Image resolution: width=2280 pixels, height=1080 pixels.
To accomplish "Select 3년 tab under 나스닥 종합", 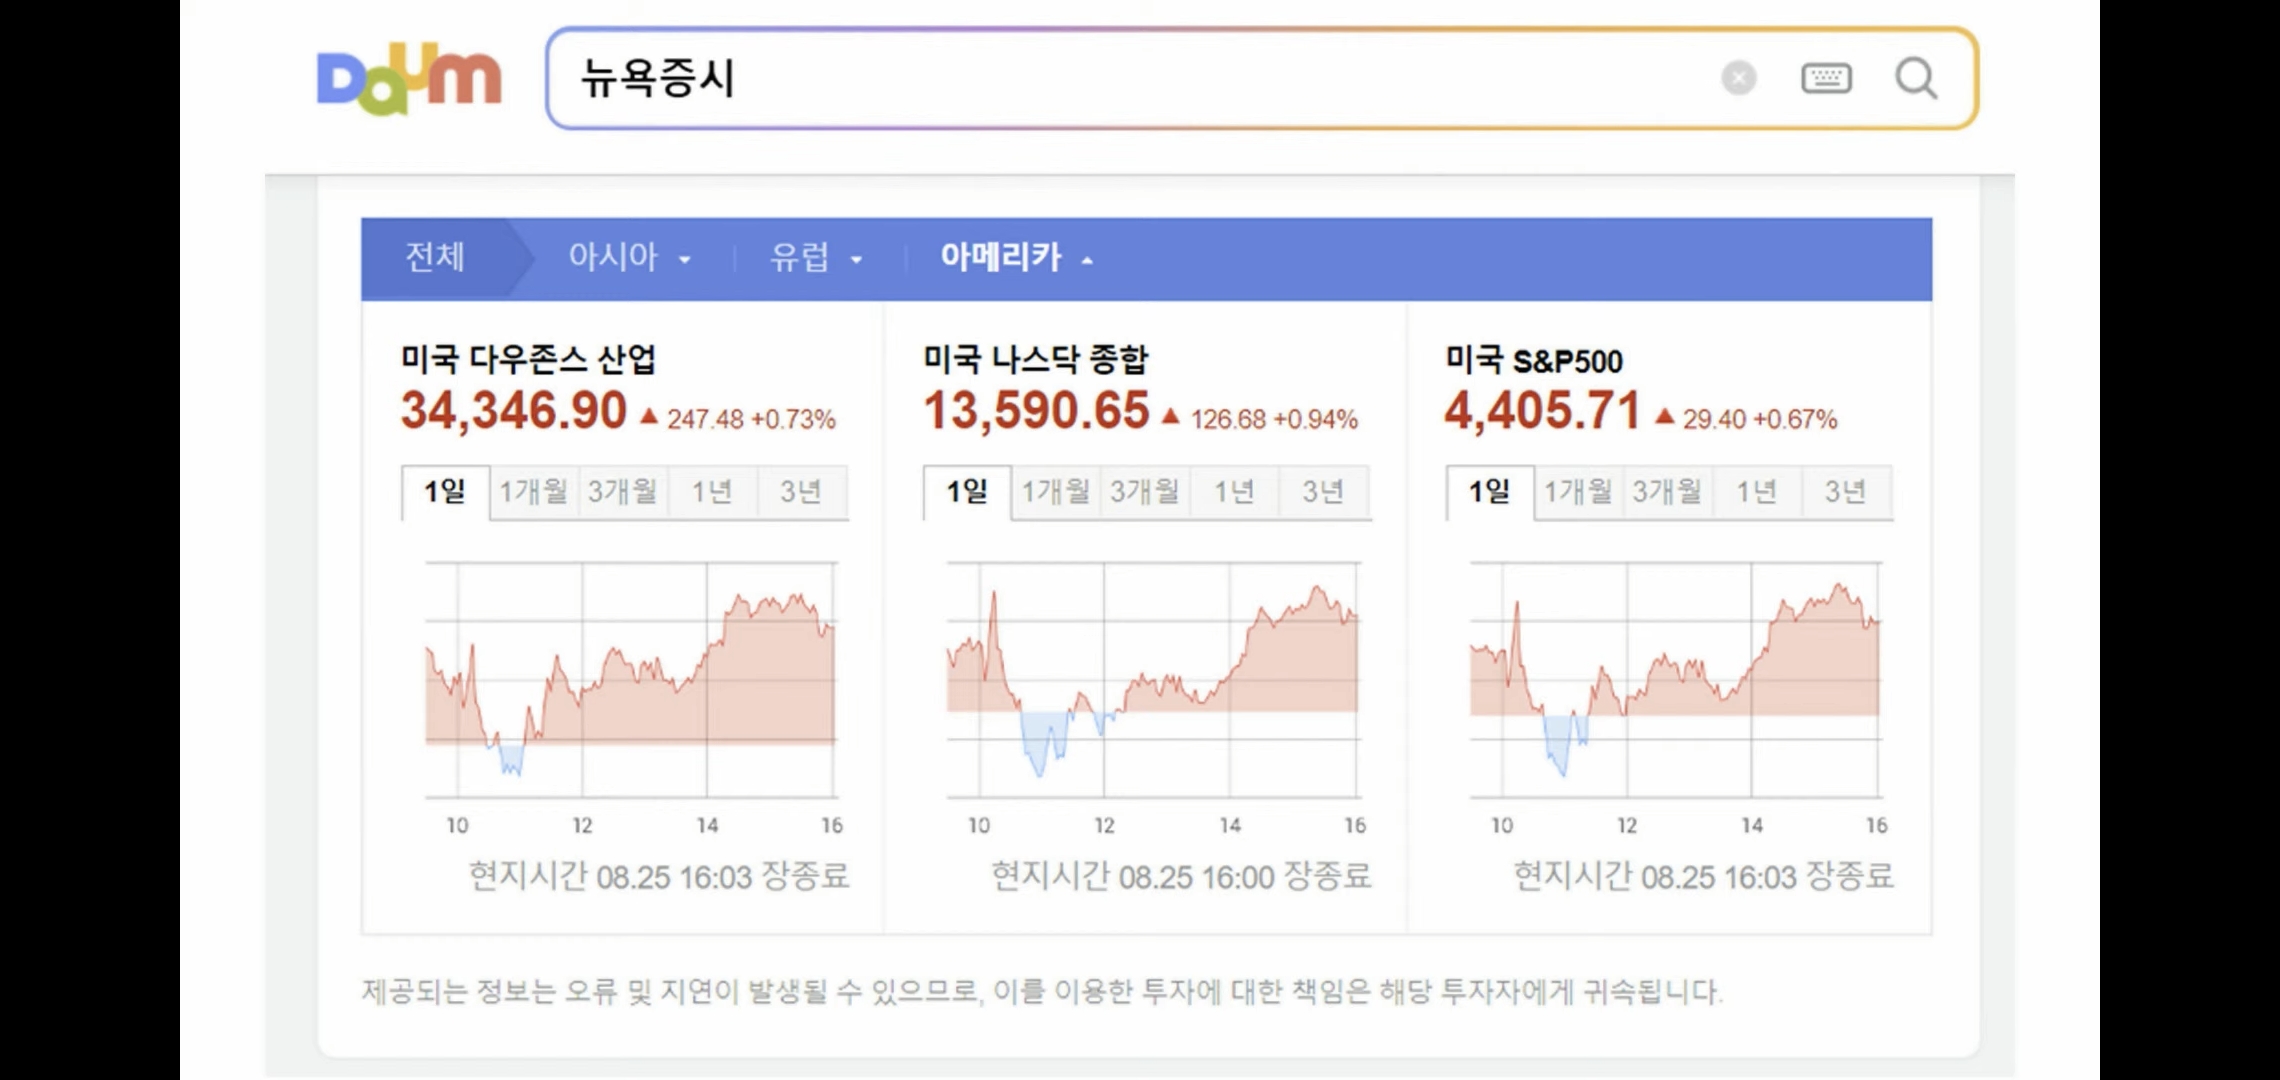I will pyautogui.click(x=1323, y=492).
